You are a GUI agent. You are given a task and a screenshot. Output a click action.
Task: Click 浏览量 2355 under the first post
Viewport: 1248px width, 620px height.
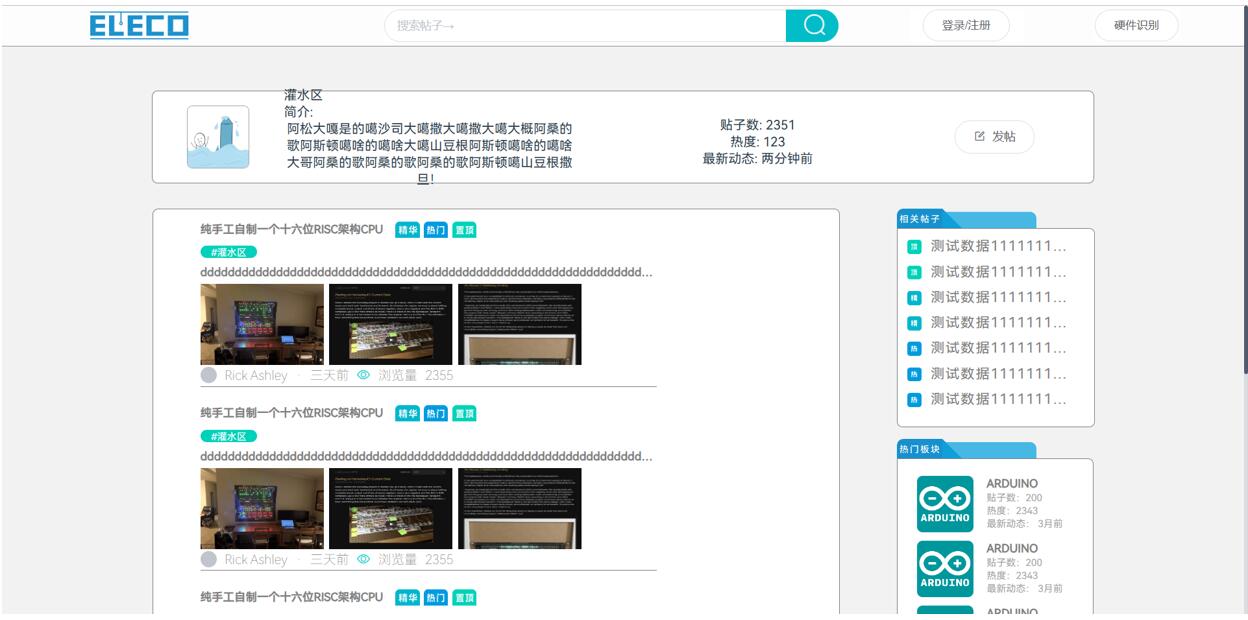415,376
